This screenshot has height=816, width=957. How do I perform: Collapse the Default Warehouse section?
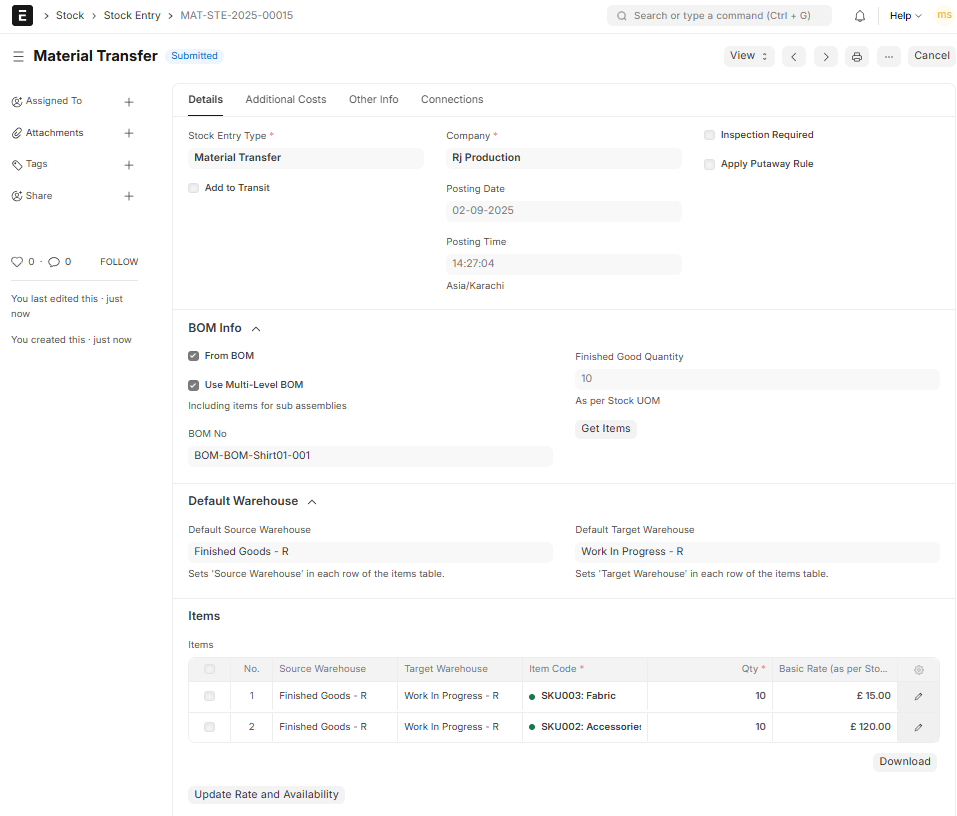pos(312,501)
